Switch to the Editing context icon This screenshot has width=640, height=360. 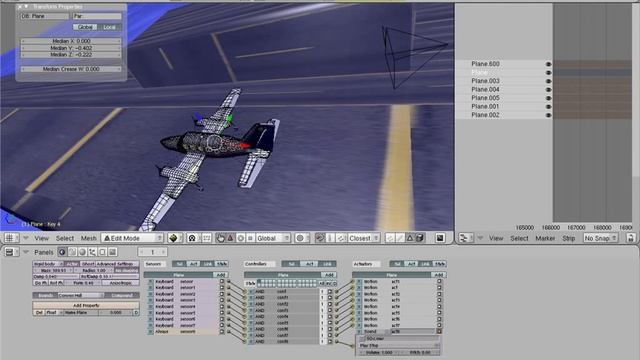[102, 252]
